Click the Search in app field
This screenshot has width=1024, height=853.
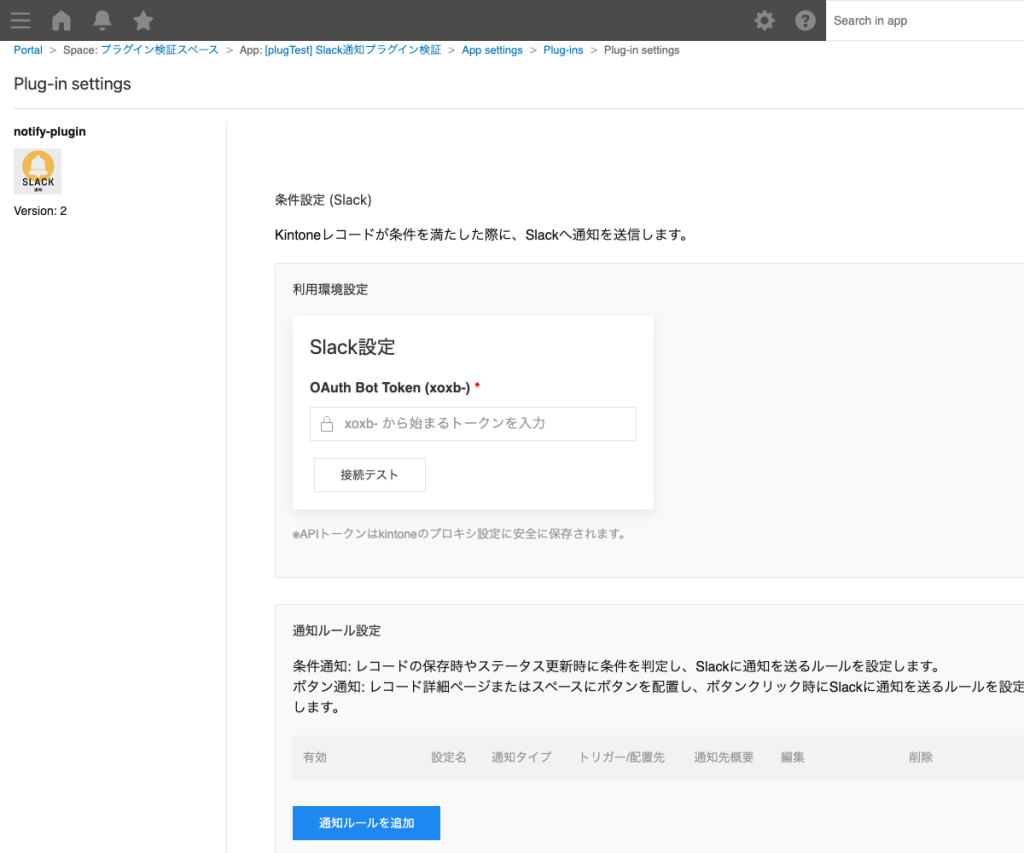coord(920,20)
